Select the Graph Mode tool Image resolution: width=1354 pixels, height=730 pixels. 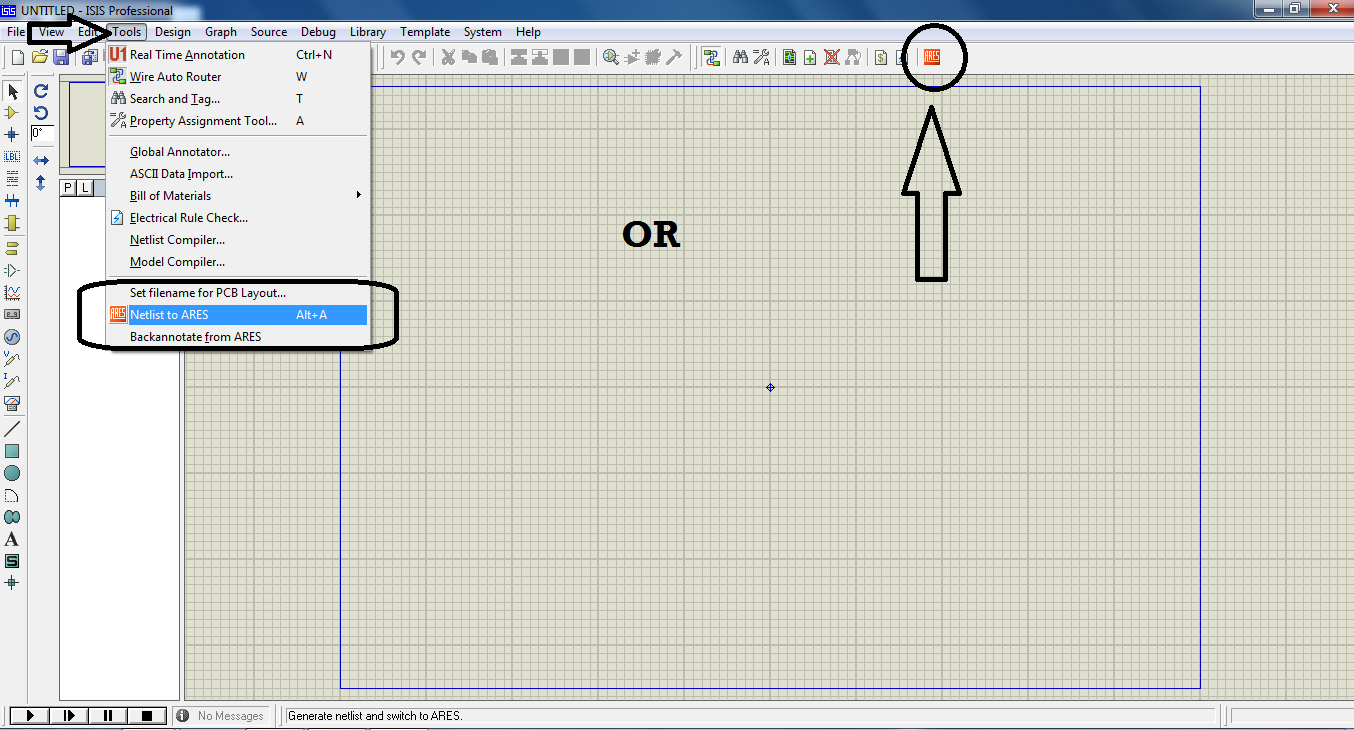tap(12, 293)
